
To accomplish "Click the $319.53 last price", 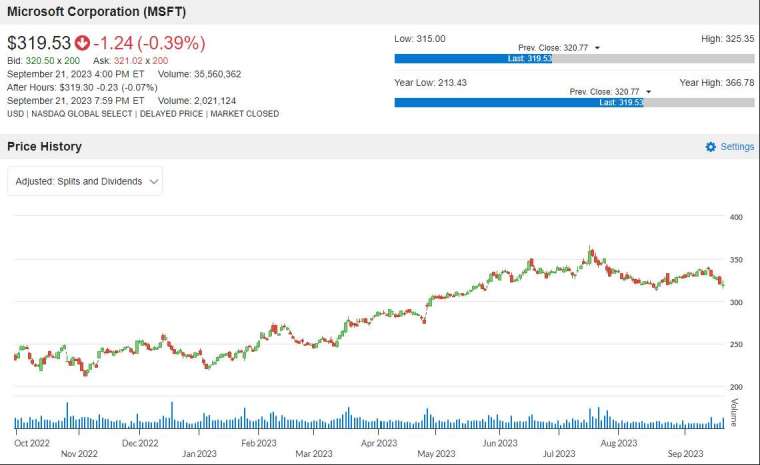I will [39, 43].
